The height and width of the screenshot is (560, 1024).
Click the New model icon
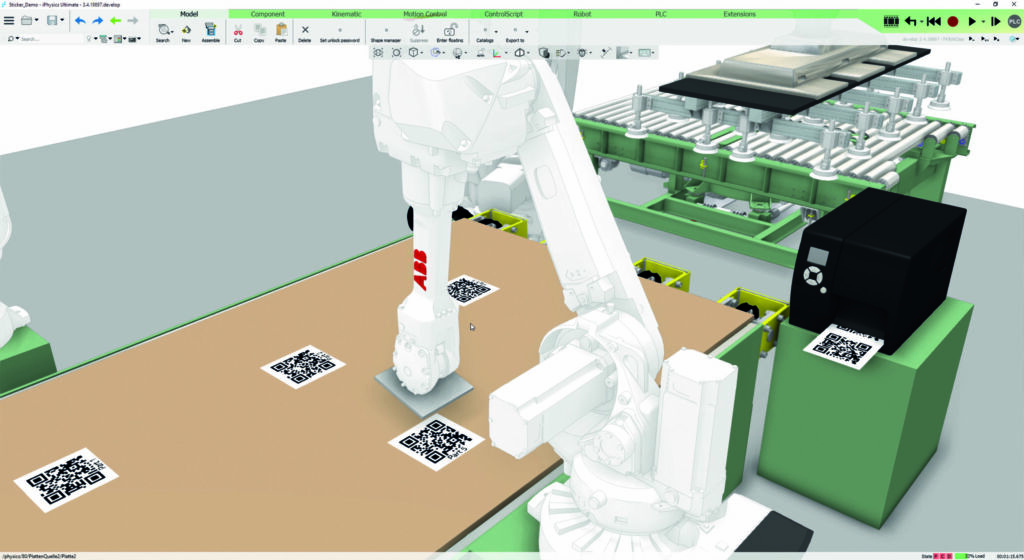click(186, 30)
